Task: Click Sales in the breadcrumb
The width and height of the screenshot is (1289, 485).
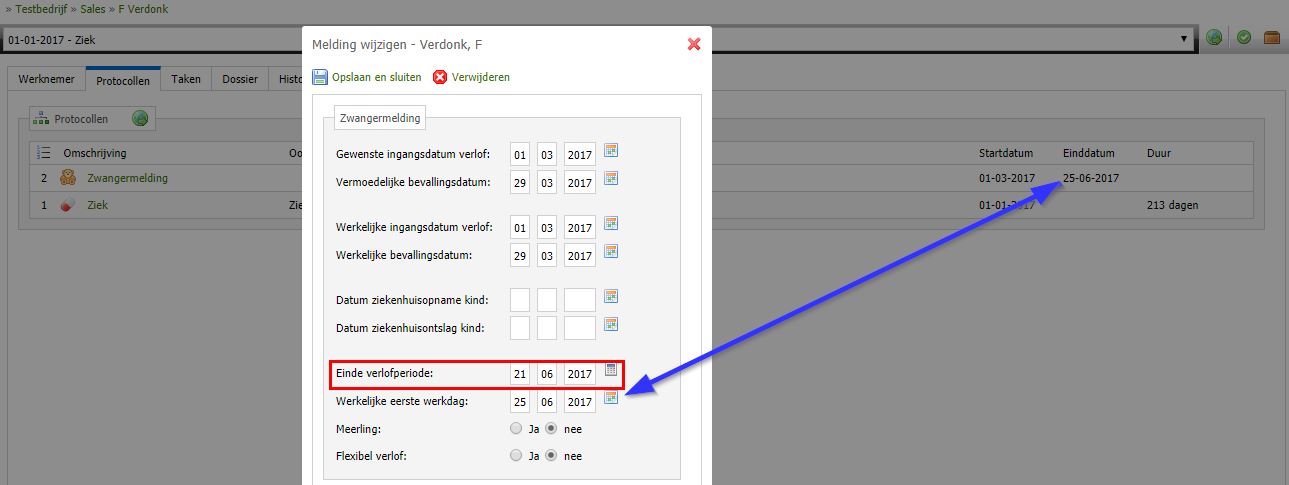Action: [x=94, y=9]
